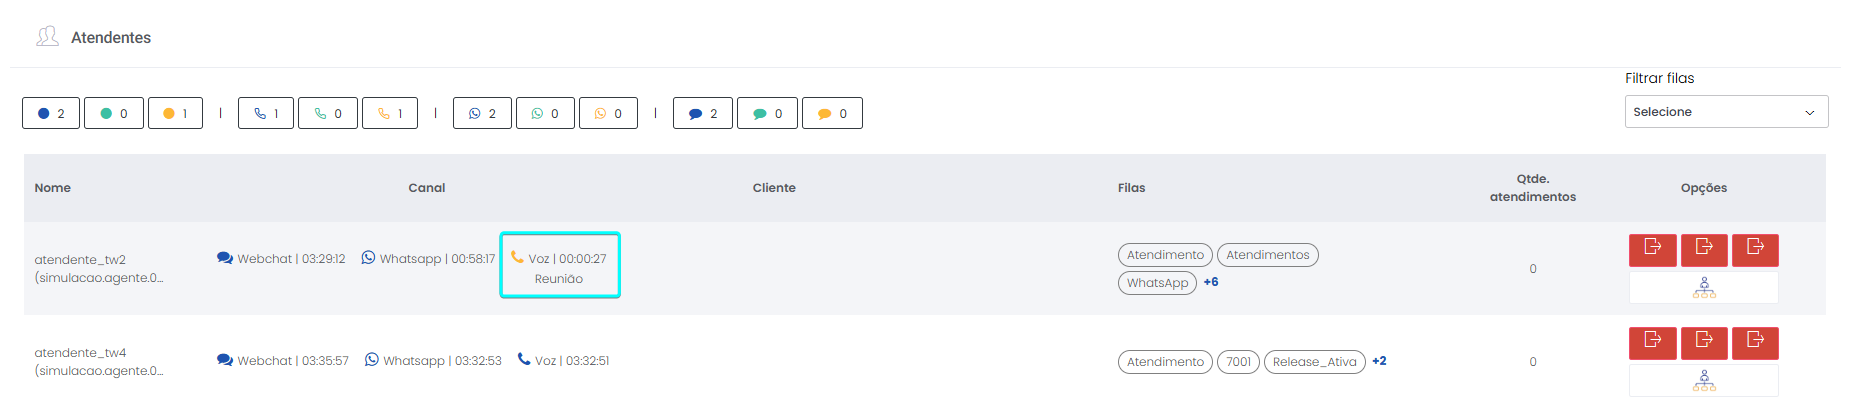Click the Release_Ativa queue tag
The width and height of the screenshot is (1867, 414).
1314,362
